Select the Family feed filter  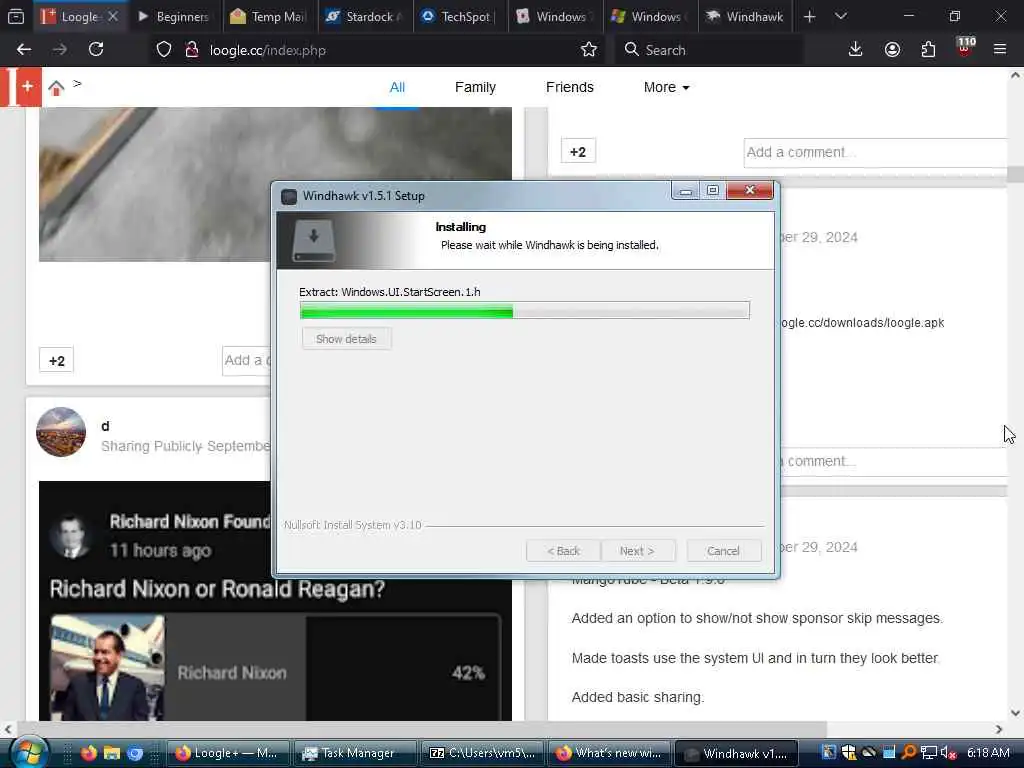[475, 88]
